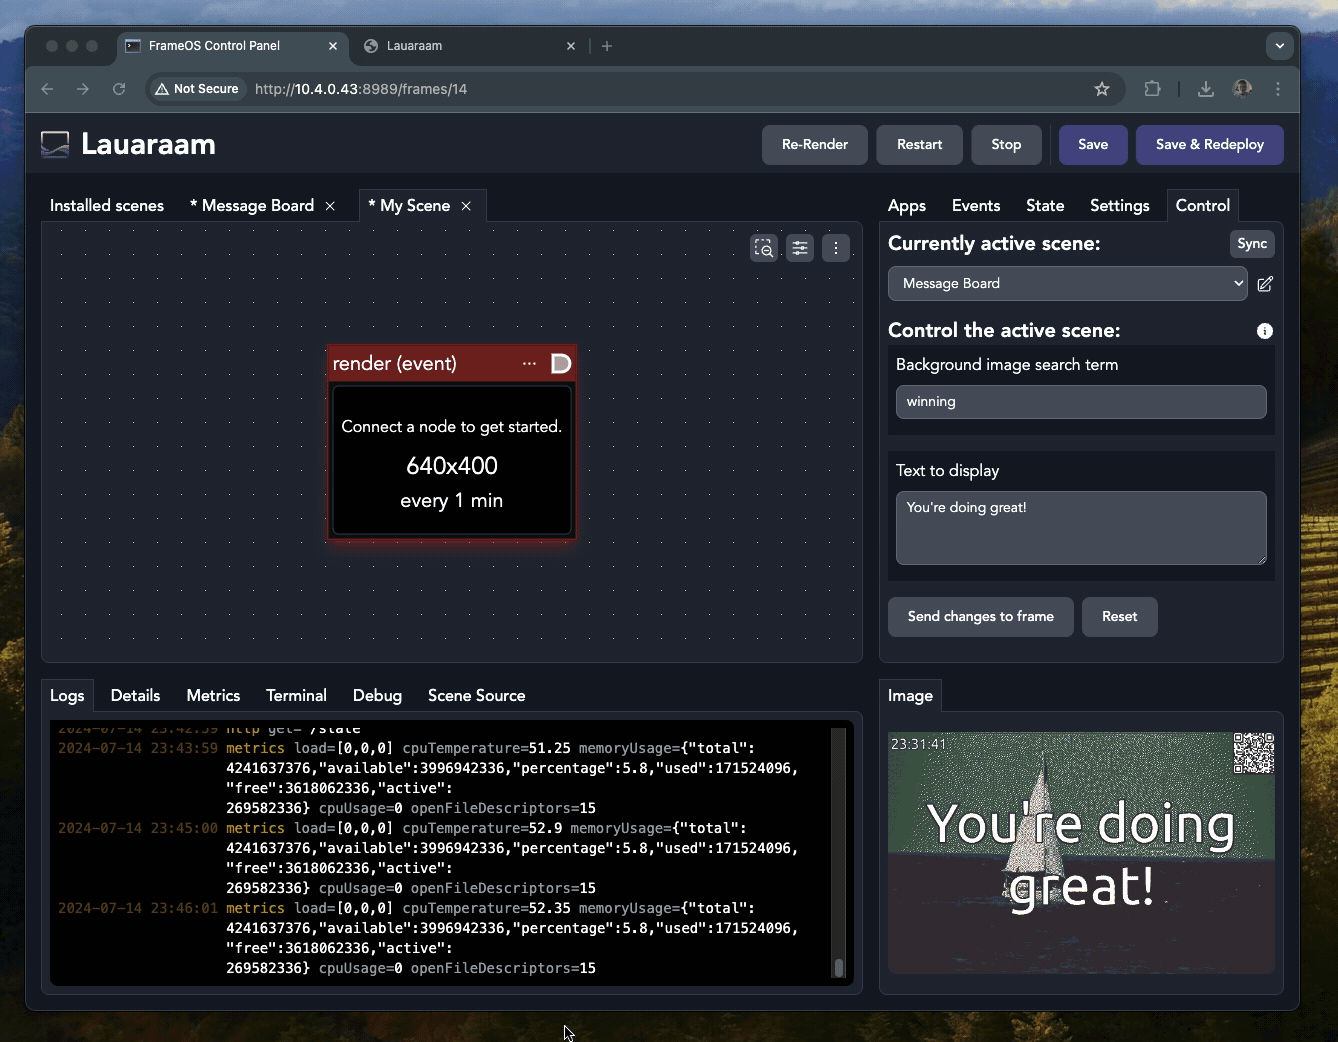Open the canvas sliders settings icon
Viewport: 1338px width, 1042px height.
coord(800,248)
